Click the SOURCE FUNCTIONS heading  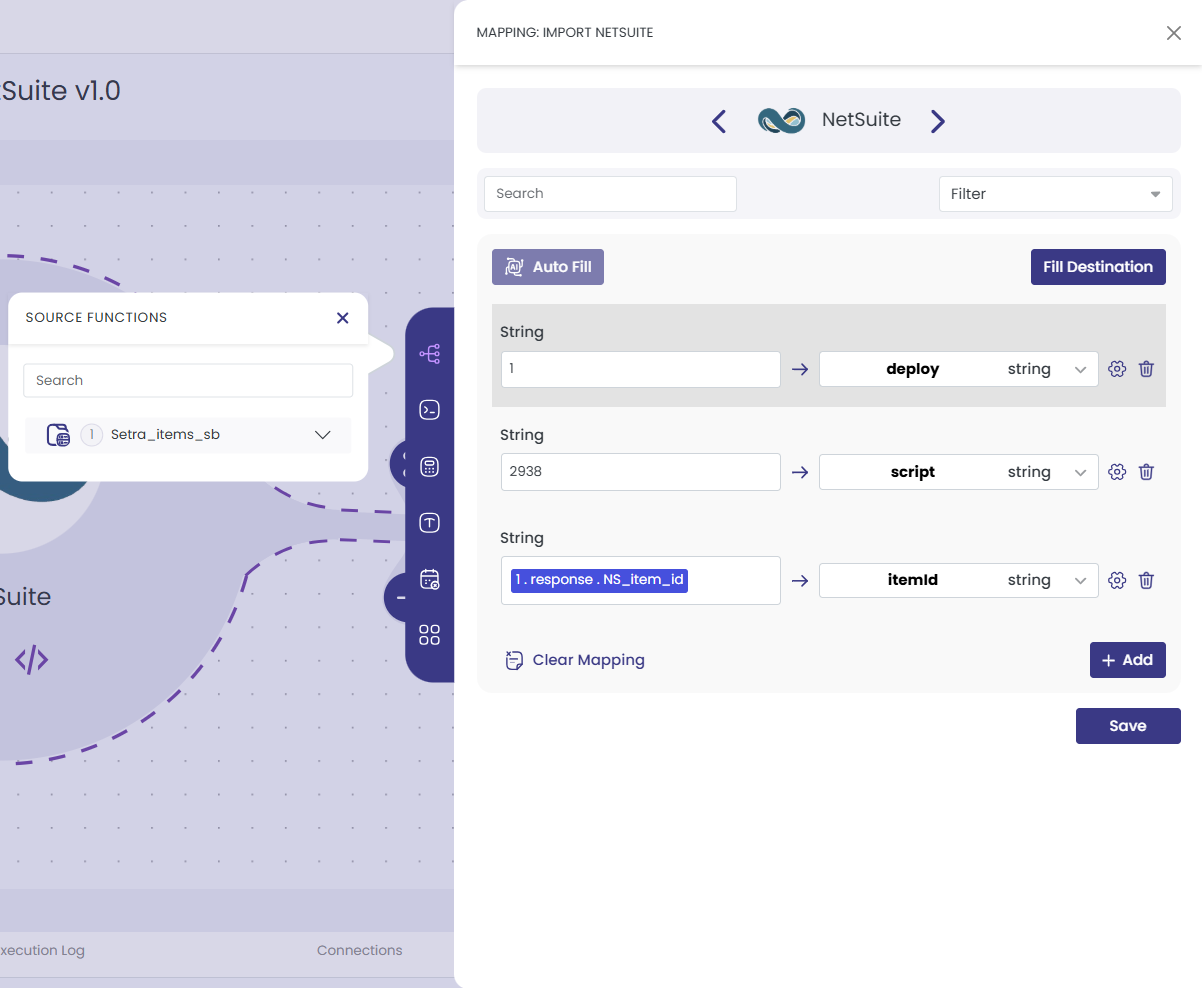[96, 318]
